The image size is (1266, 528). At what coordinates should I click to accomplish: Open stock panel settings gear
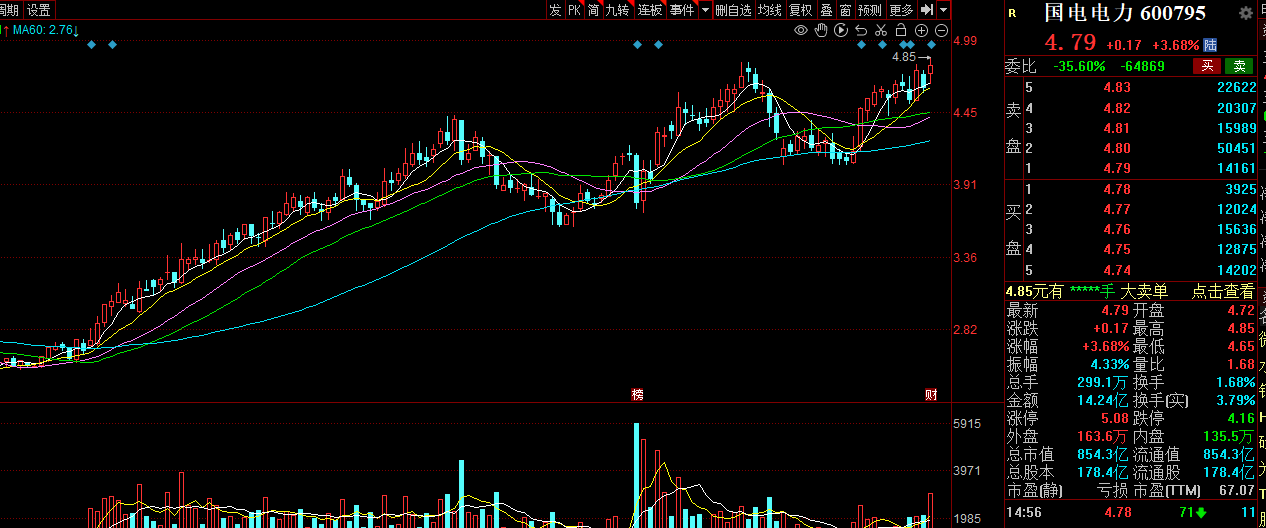pyautogui.click(x=1245, y=13)
